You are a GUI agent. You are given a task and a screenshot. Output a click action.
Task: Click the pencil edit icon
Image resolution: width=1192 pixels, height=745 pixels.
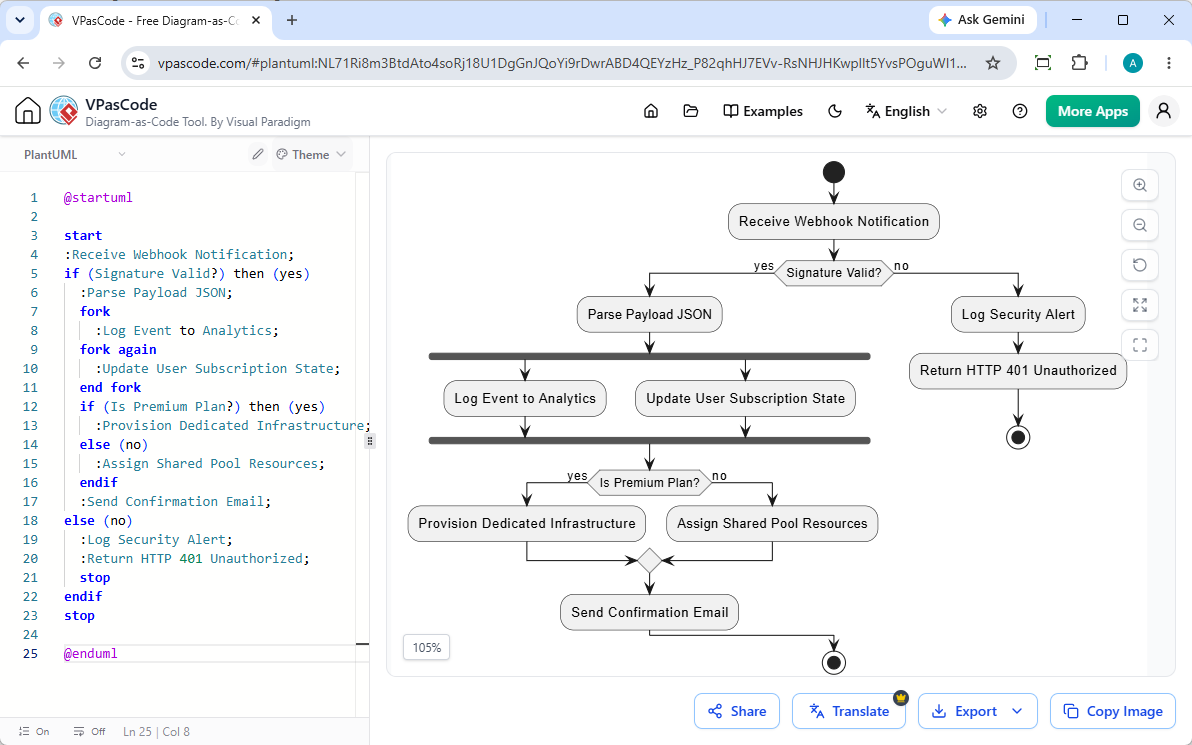(258, 154)
